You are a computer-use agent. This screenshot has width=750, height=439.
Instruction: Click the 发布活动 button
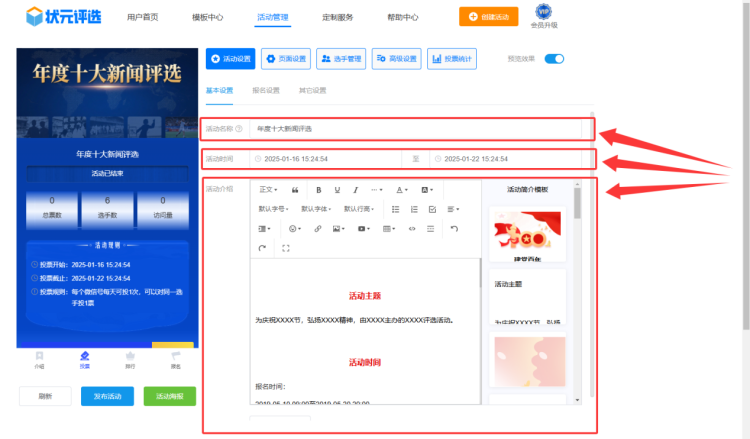coord(107,396)
